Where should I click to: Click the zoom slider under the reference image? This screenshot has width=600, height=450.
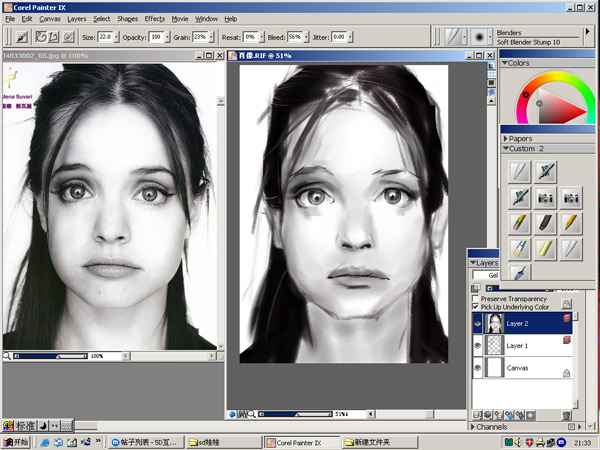point(51,356)
